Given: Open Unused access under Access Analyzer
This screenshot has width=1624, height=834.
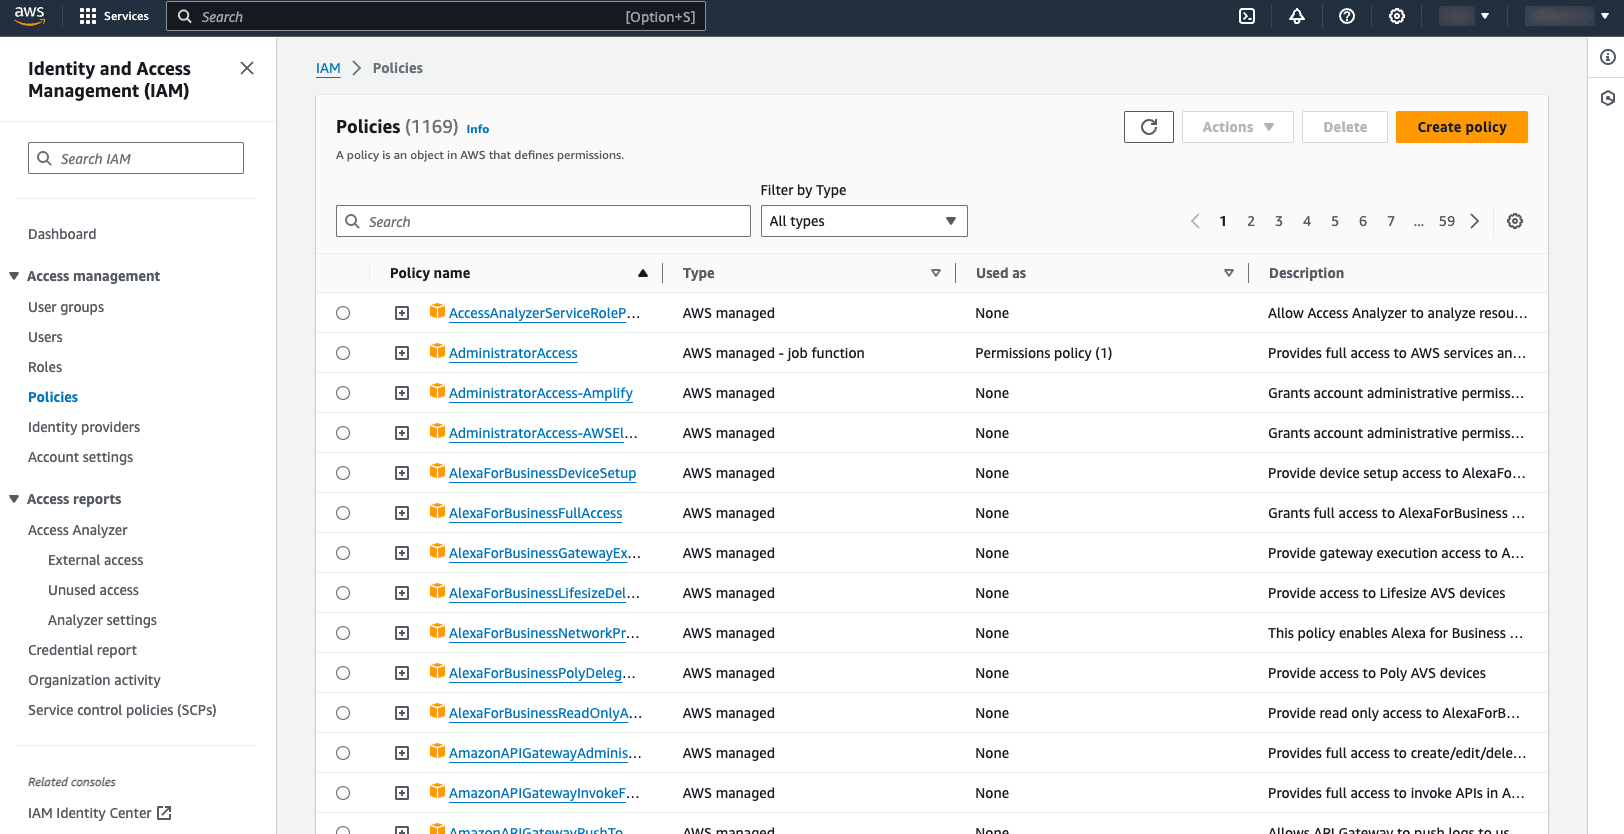Looking at the screenshot, I should [93, 590].
